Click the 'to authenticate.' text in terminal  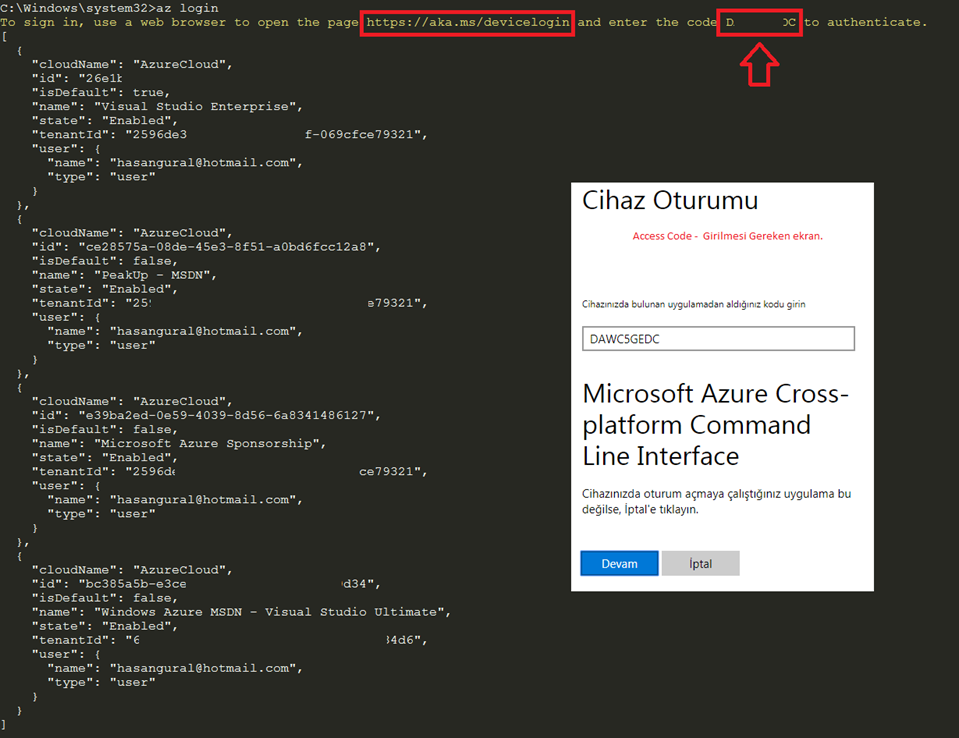(866, 23)
